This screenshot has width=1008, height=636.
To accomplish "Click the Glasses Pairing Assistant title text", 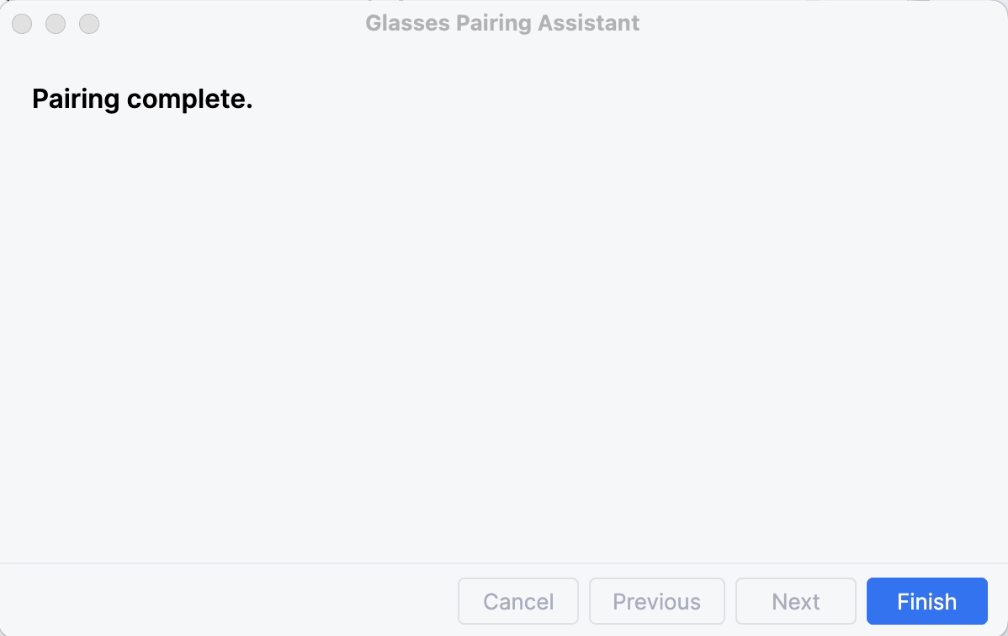I will [502, 22].
